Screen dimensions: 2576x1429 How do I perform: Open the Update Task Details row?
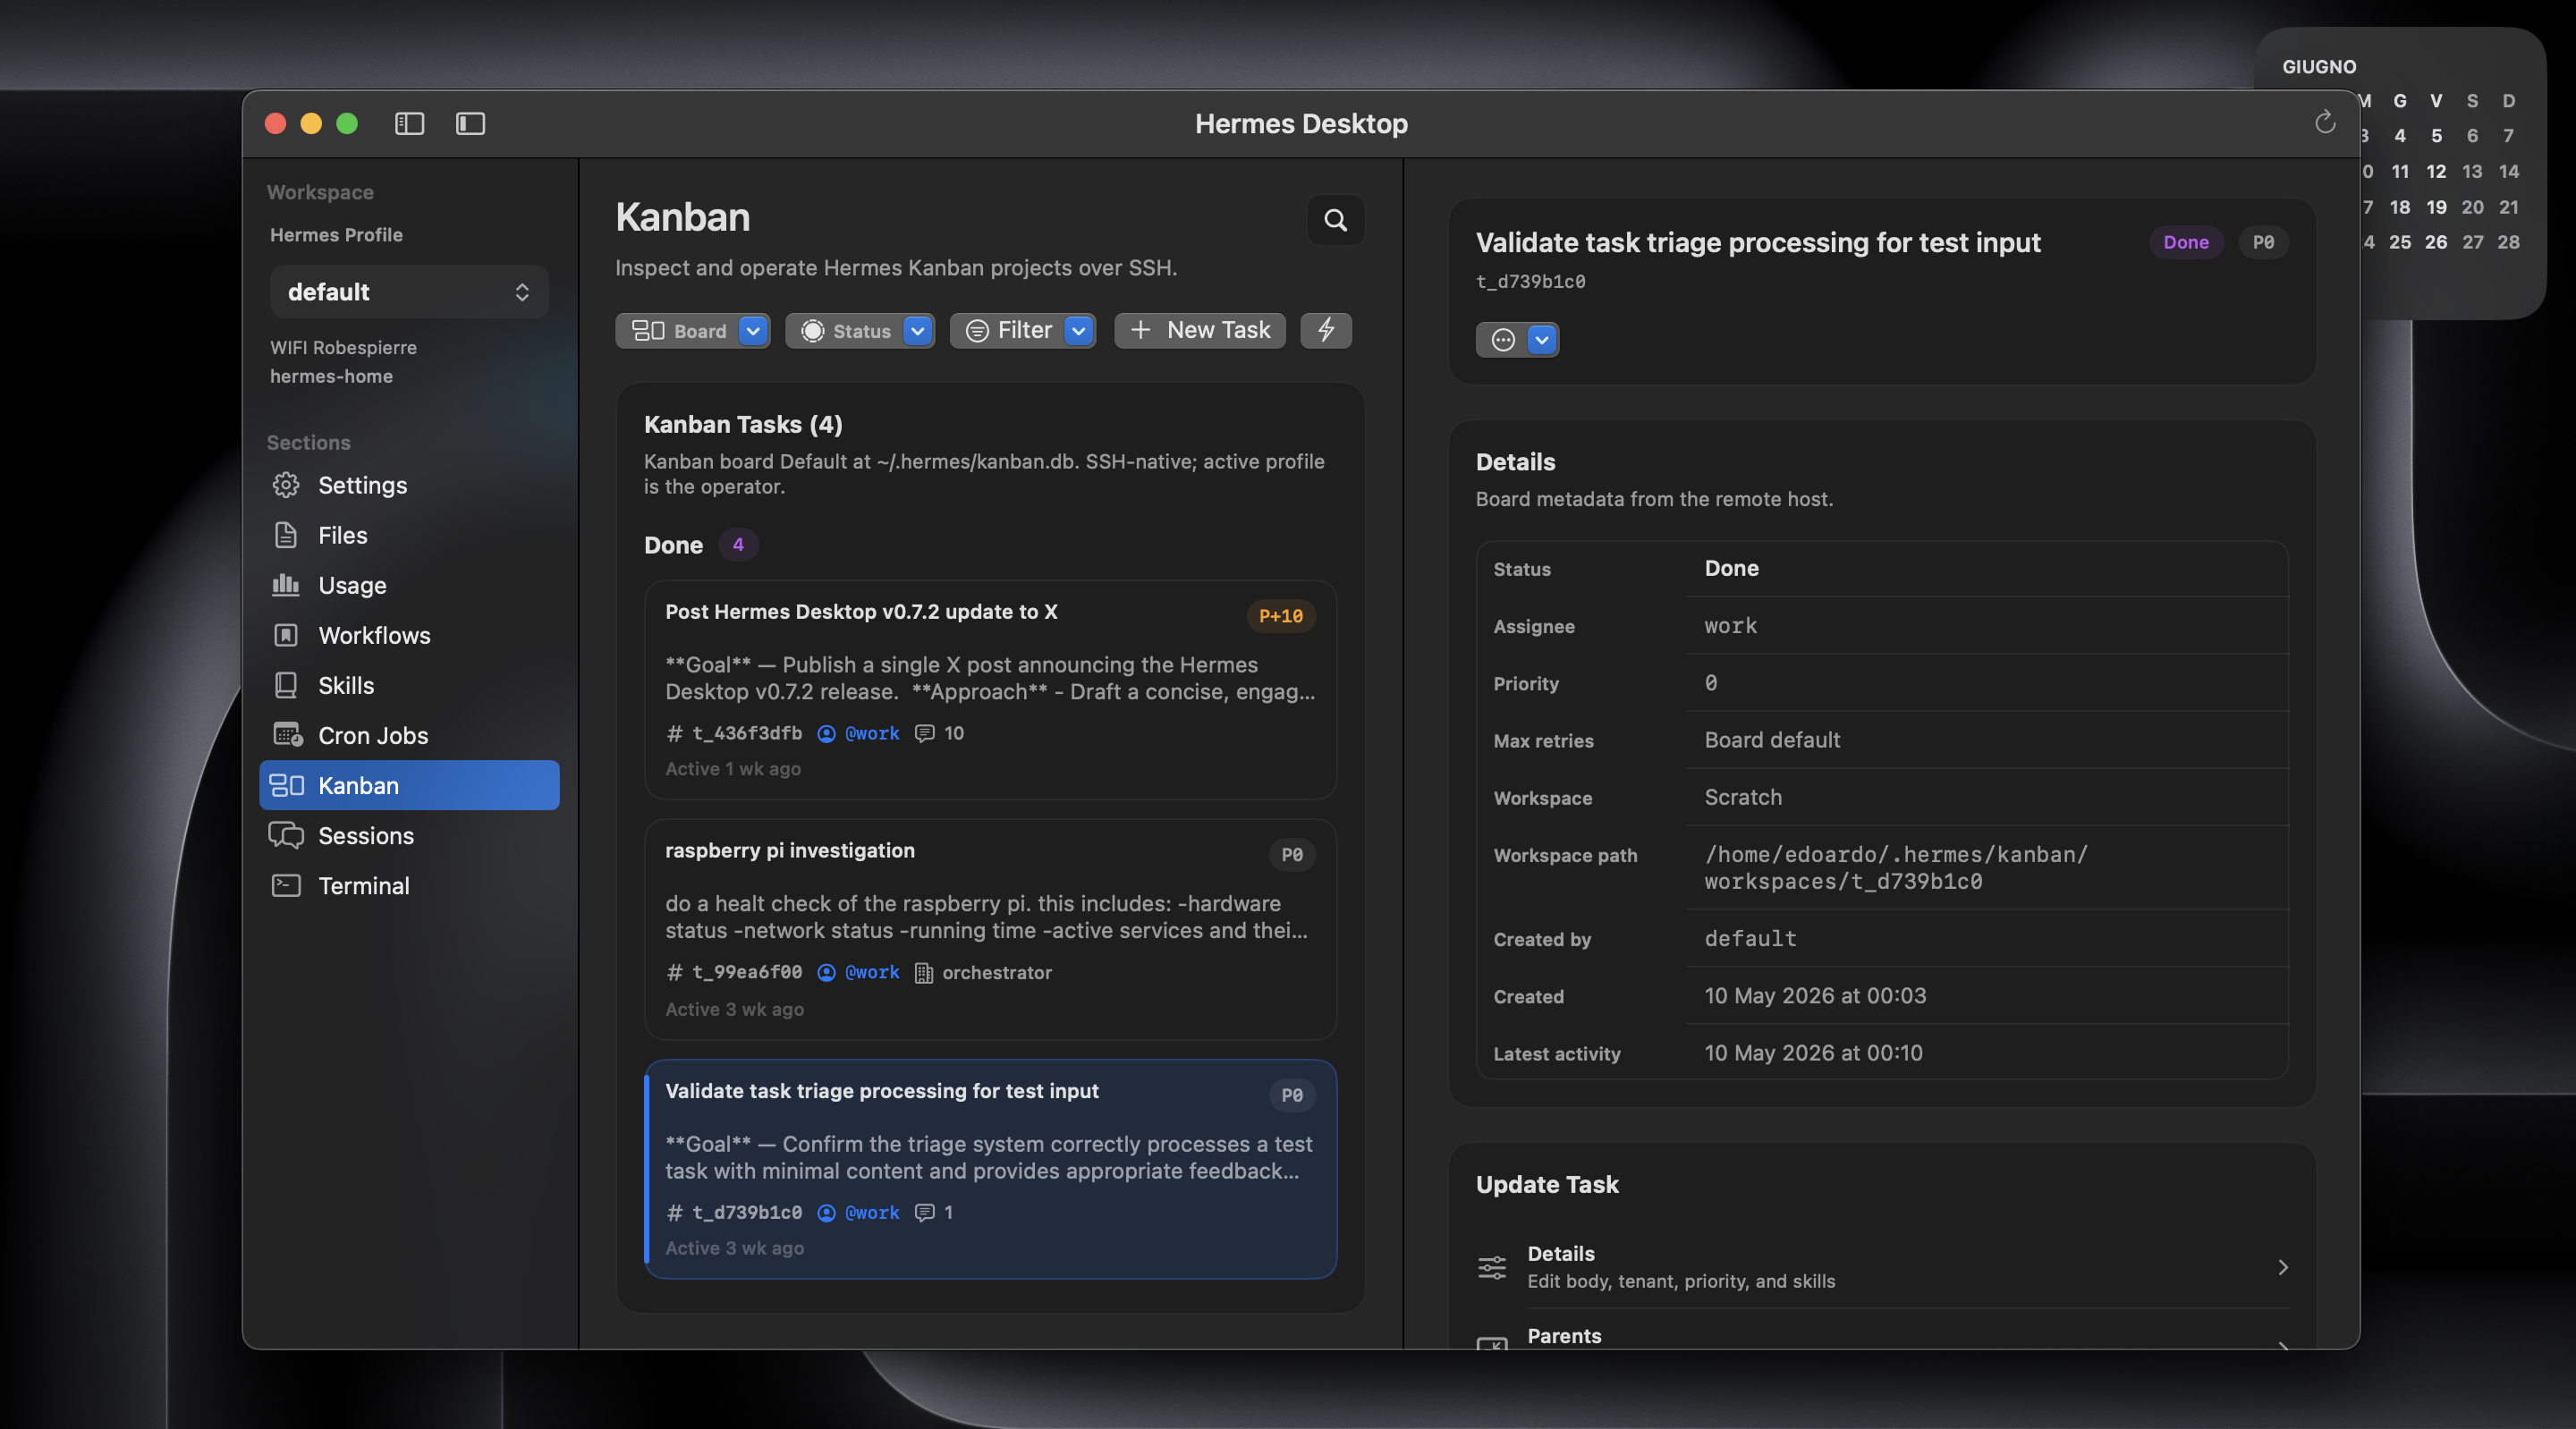pyautogui.click(x=1883, y=1267)
